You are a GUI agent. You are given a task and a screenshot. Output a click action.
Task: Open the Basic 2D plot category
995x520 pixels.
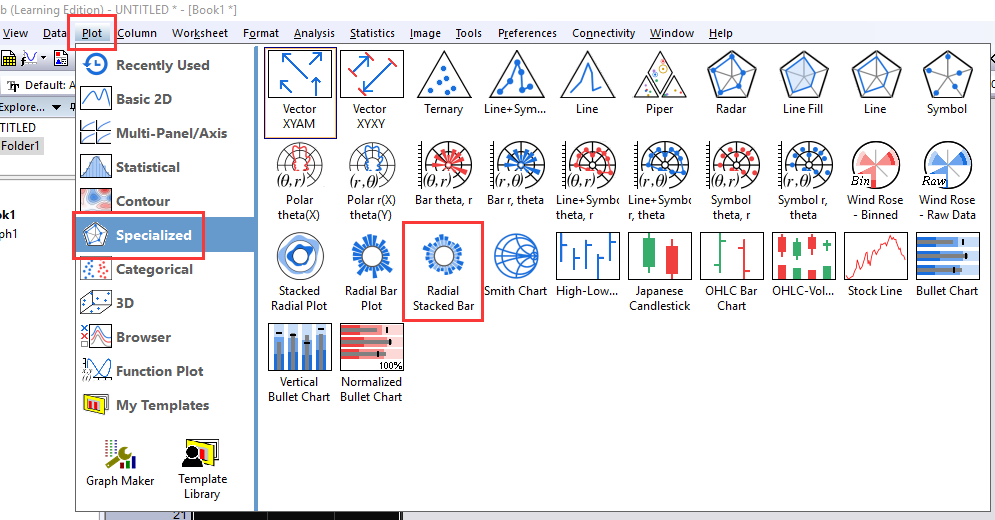point(165,99)
